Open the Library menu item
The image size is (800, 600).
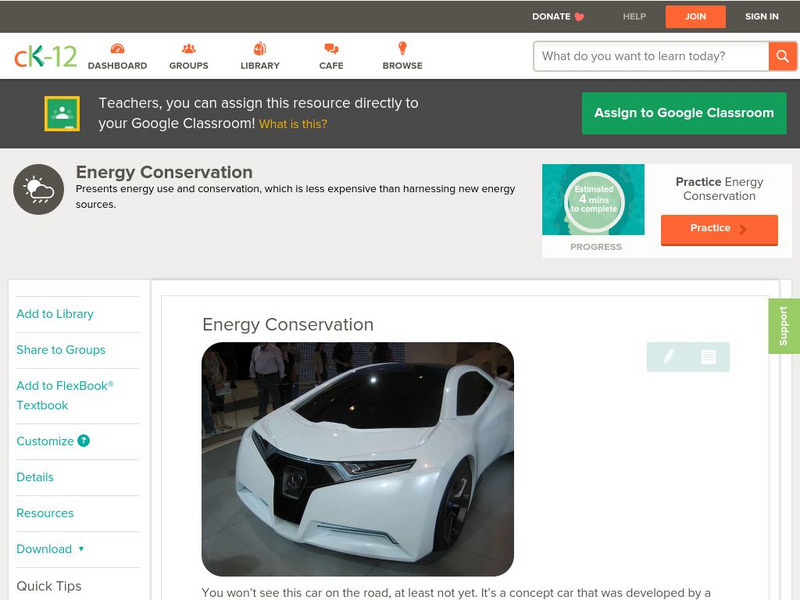260,56
